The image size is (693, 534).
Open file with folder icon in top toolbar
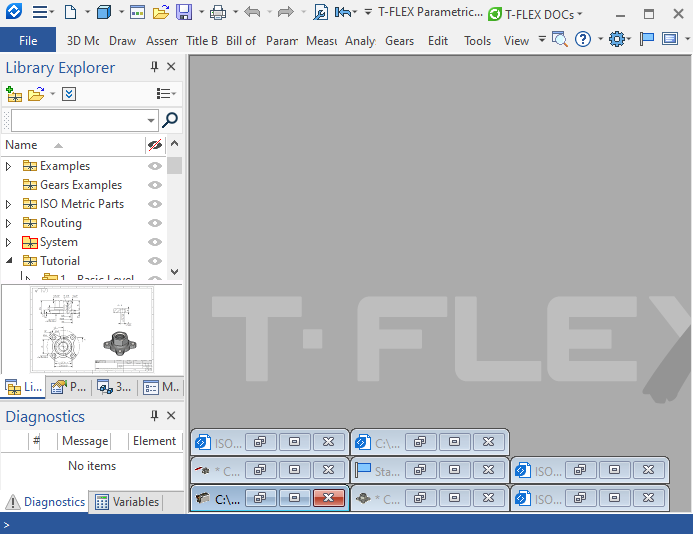tap(160, 12)
